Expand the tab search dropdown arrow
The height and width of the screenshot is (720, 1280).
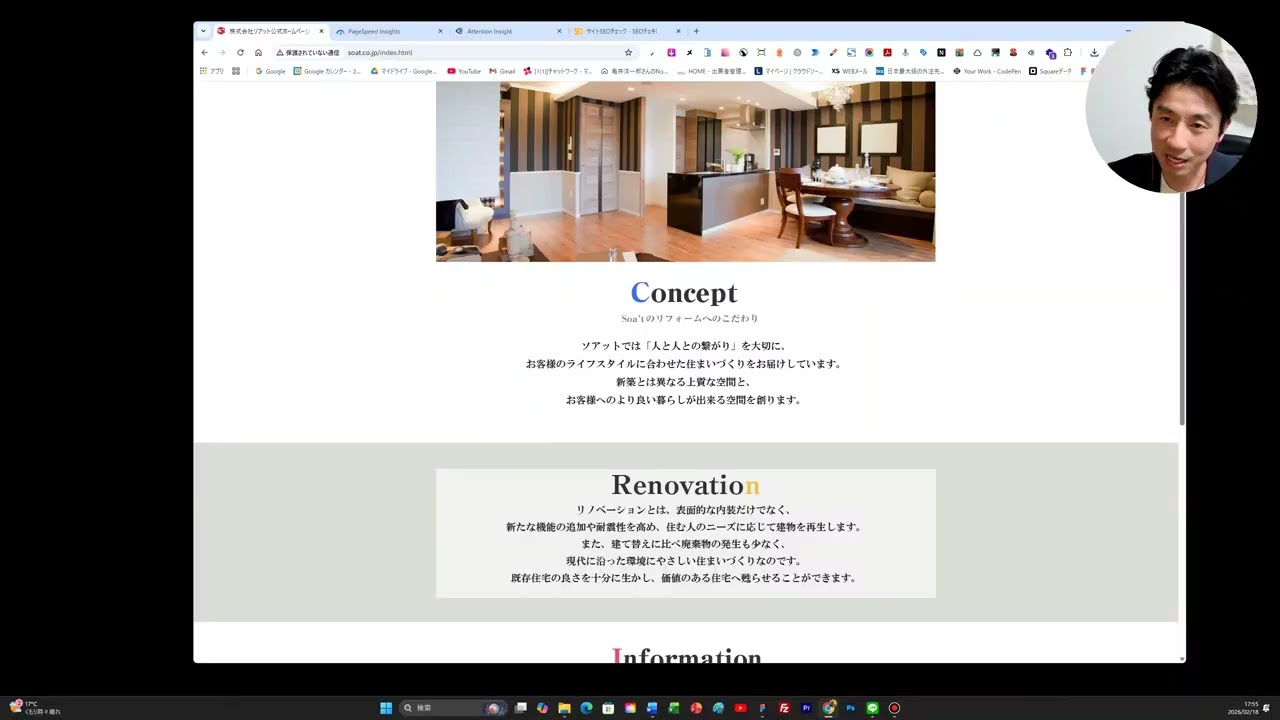(x=203, y=31)
